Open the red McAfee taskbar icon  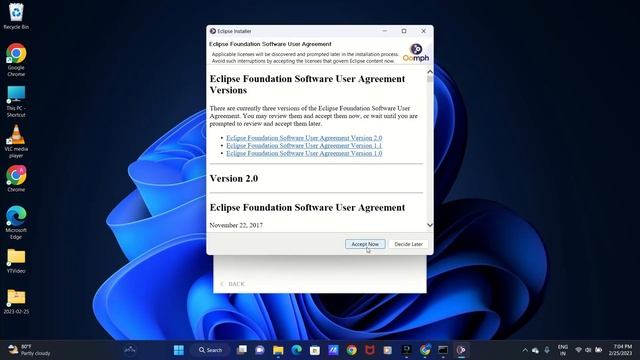(370, 350)
